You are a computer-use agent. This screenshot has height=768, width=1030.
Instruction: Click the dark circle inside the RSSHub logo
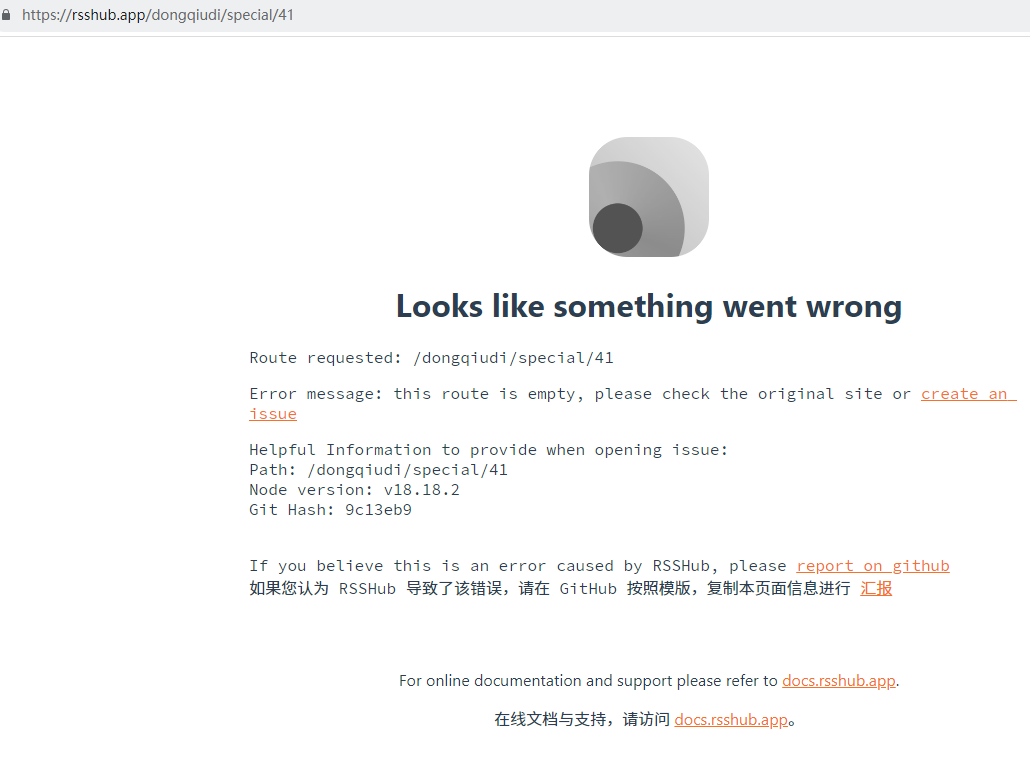(618, 228)
